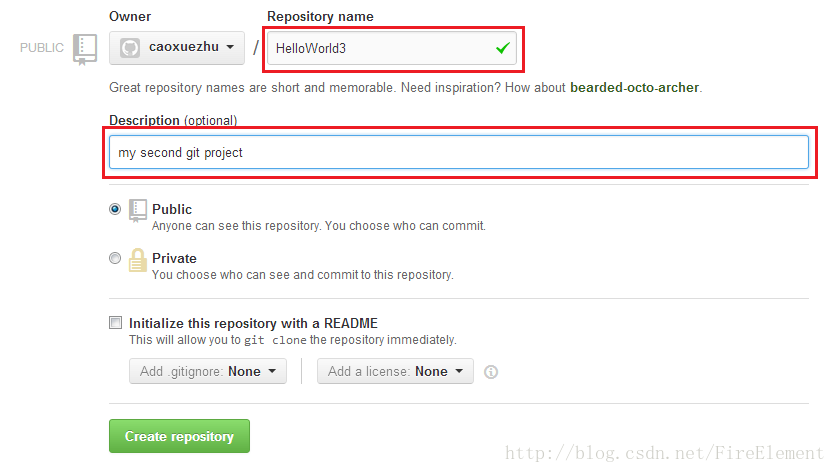
Task: Click the PUBLIC text label beside the owner
Action: pyautogui.click(x=42, y=48)
